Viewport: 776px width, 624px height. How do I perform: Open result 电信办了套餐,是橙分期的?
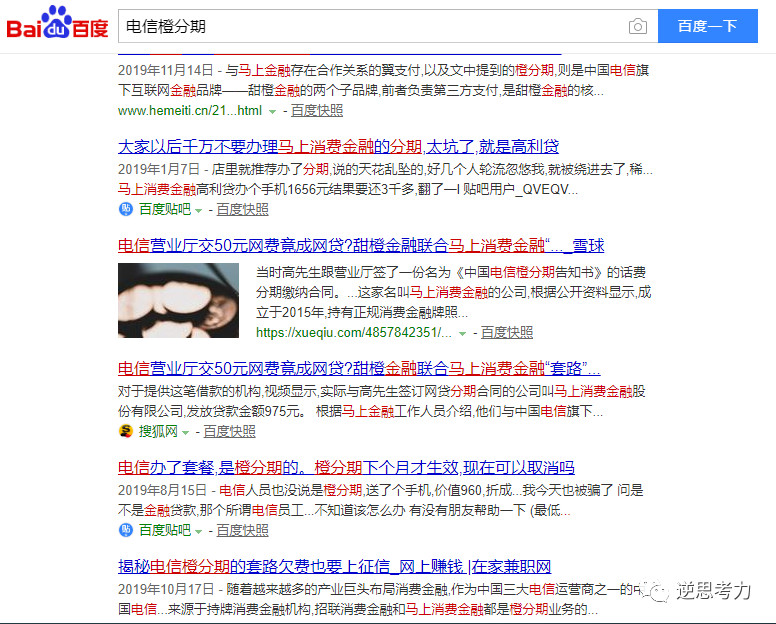(346, 468)
